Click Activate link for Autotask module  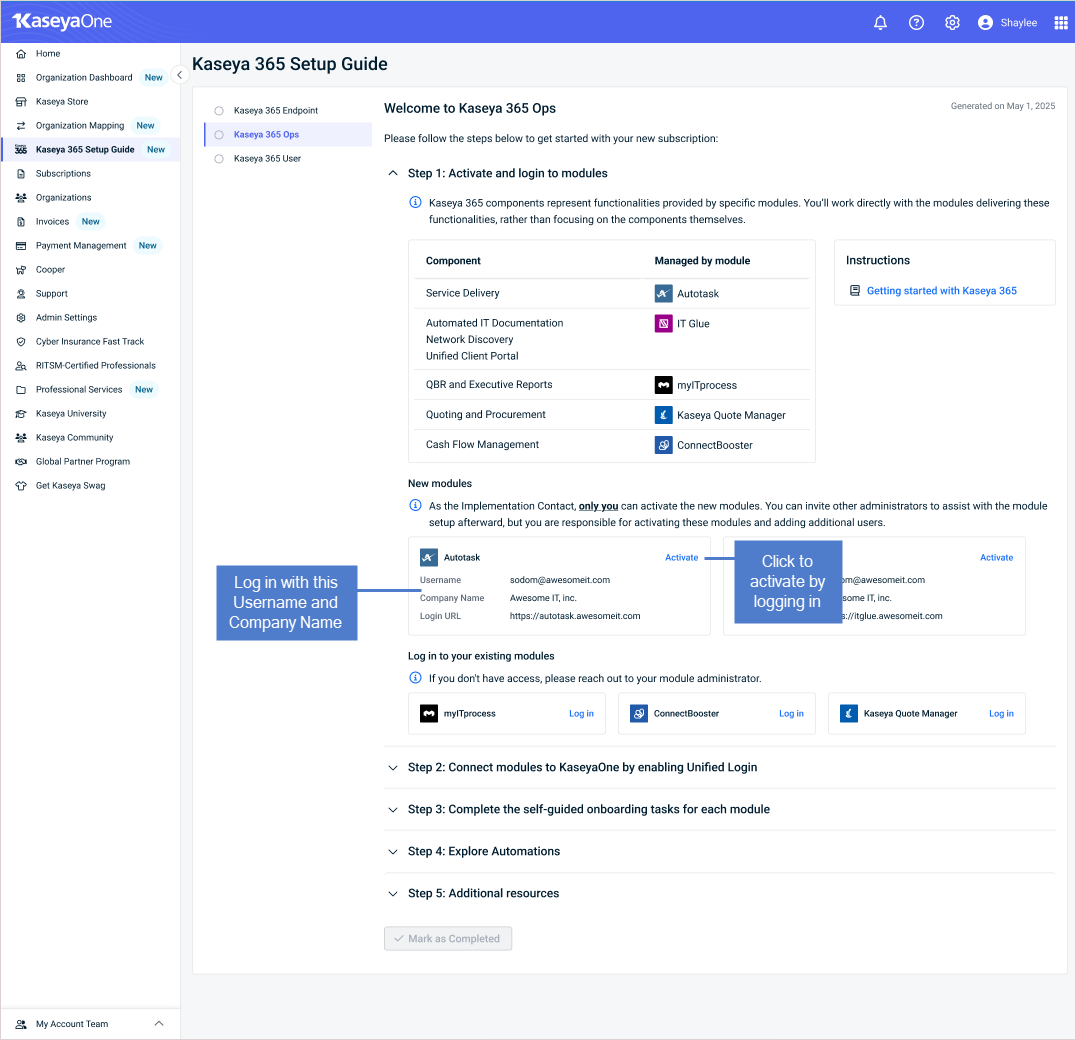tap(681, 558)
